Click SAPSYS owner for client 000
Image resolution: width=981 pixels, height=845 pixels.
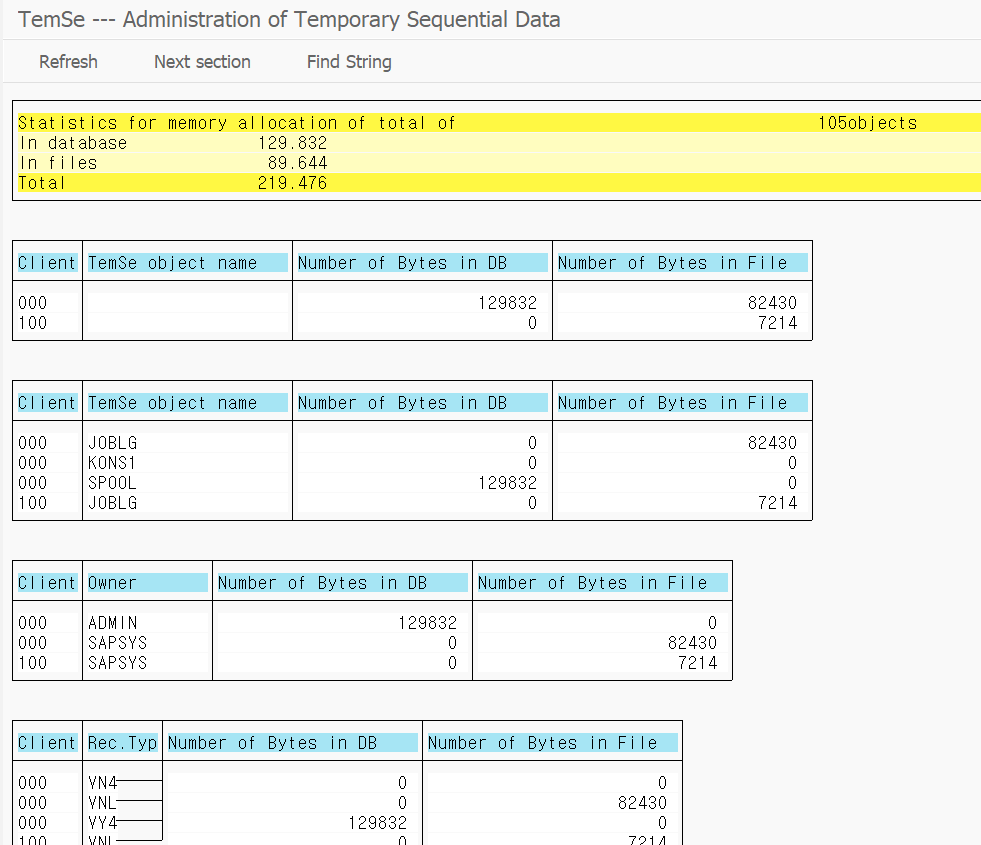coord(118,643)
